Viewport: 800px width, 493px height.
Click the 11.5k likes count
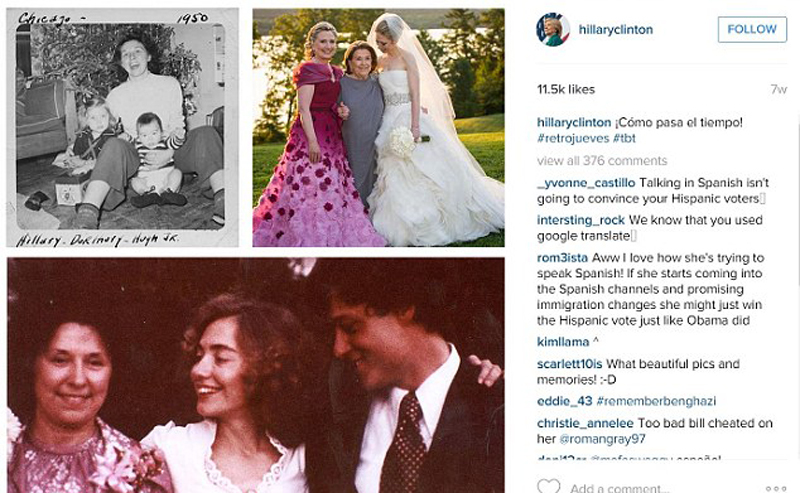tap(566, 89)
